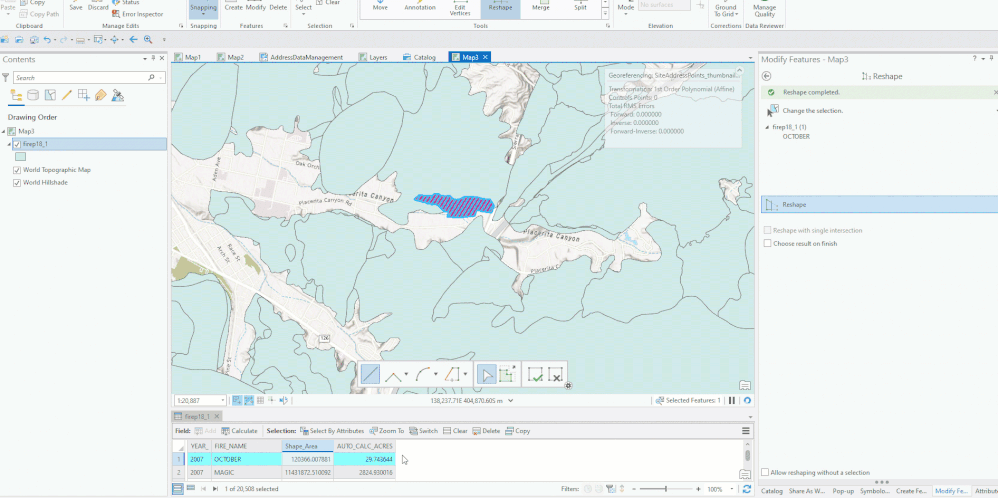The height and width of the screenshot is (498, 998).
Task: Click Calculate field in attribute table
Action: tap(239, 431)
